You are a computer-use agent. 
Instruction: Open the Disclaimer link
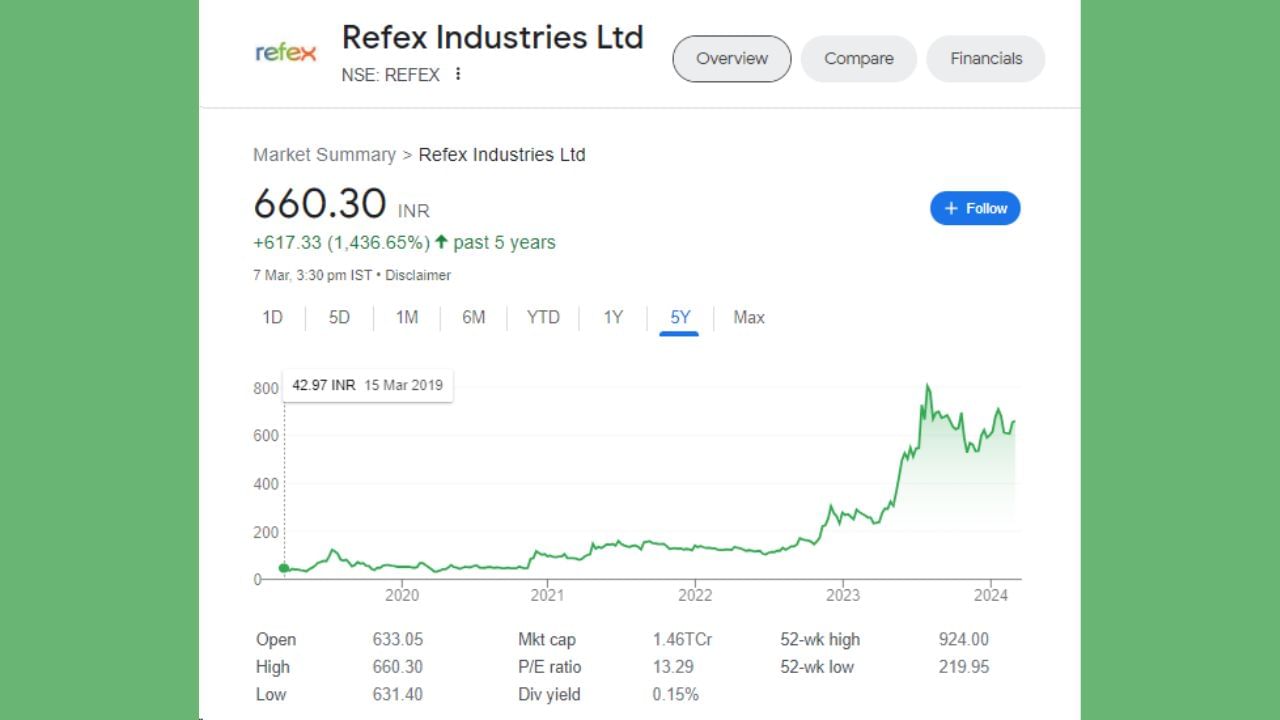point(418,275)
